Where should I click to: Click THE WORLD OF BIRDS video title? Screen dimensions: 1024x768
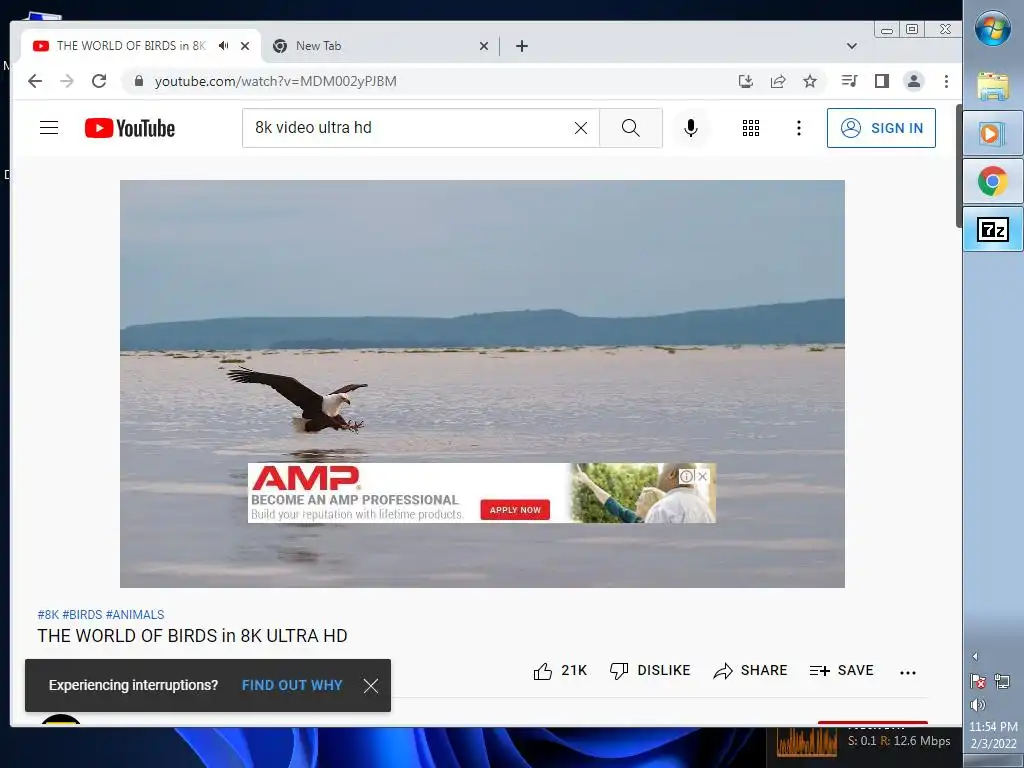(192, 635)
